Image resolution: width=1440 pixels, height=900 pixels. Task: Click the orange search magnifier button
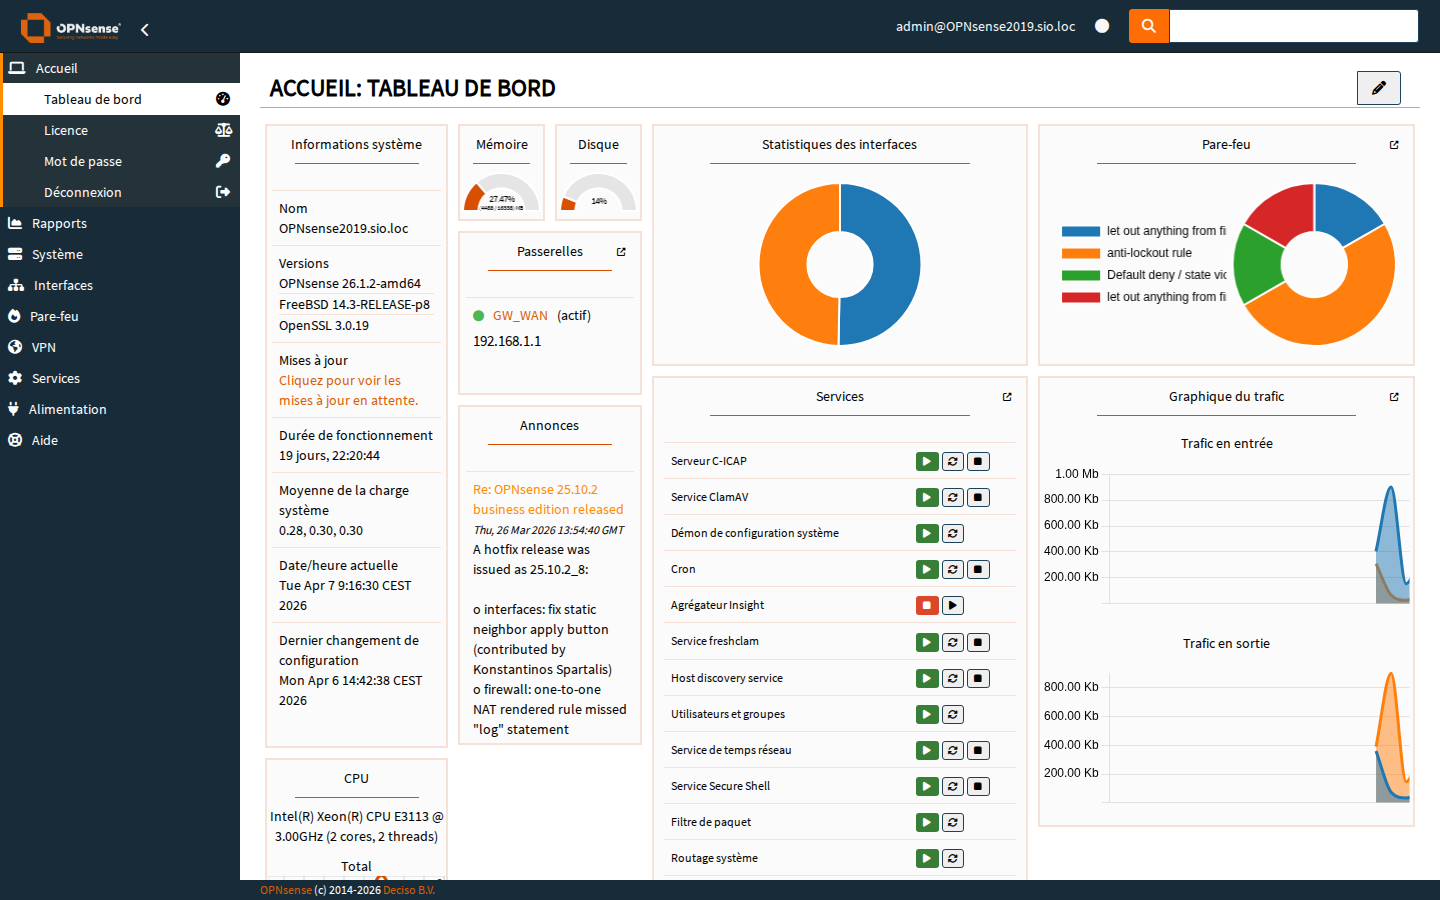[1149, 26]
